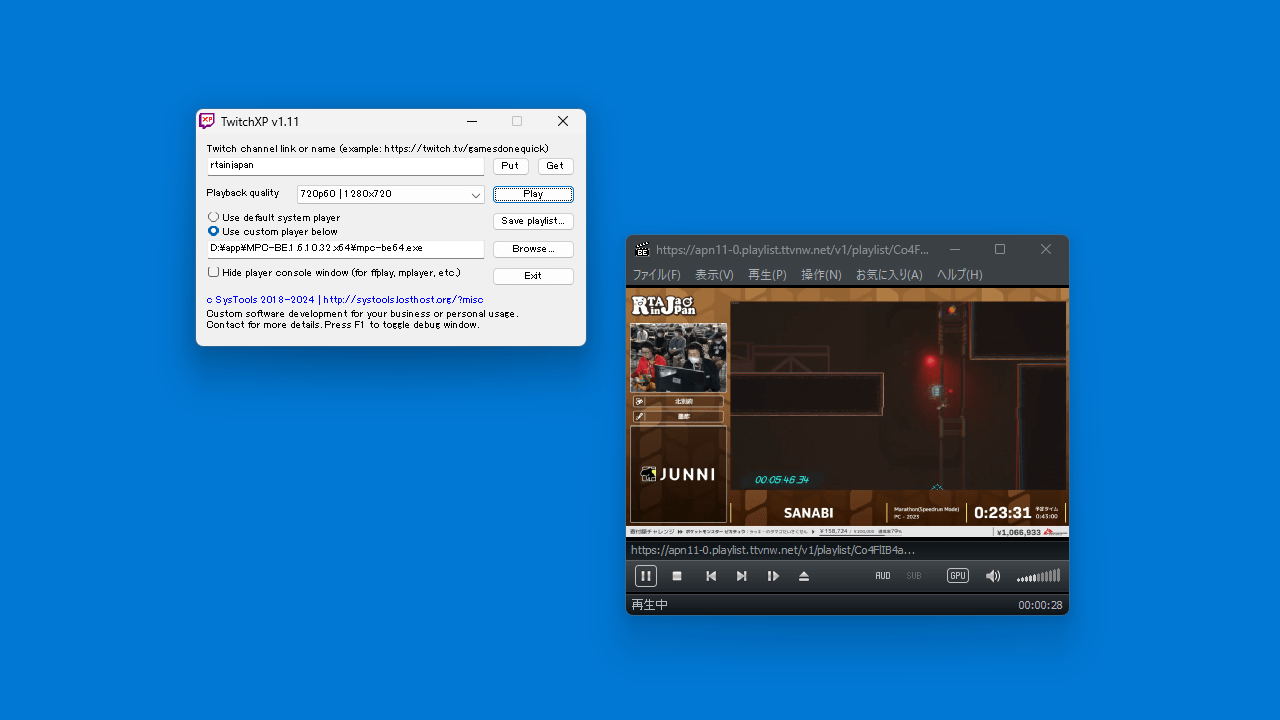Toggle the GPU decoding indicator
The image size is (1280, 720).
958,576
